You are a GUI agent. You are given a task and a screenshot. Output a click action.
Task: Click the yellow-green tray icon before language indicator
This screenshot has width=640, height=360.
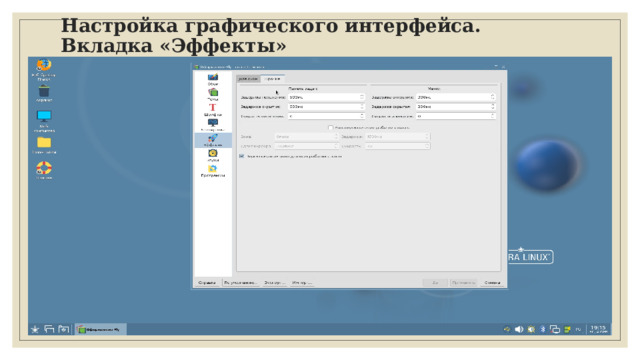click(567, 329)
